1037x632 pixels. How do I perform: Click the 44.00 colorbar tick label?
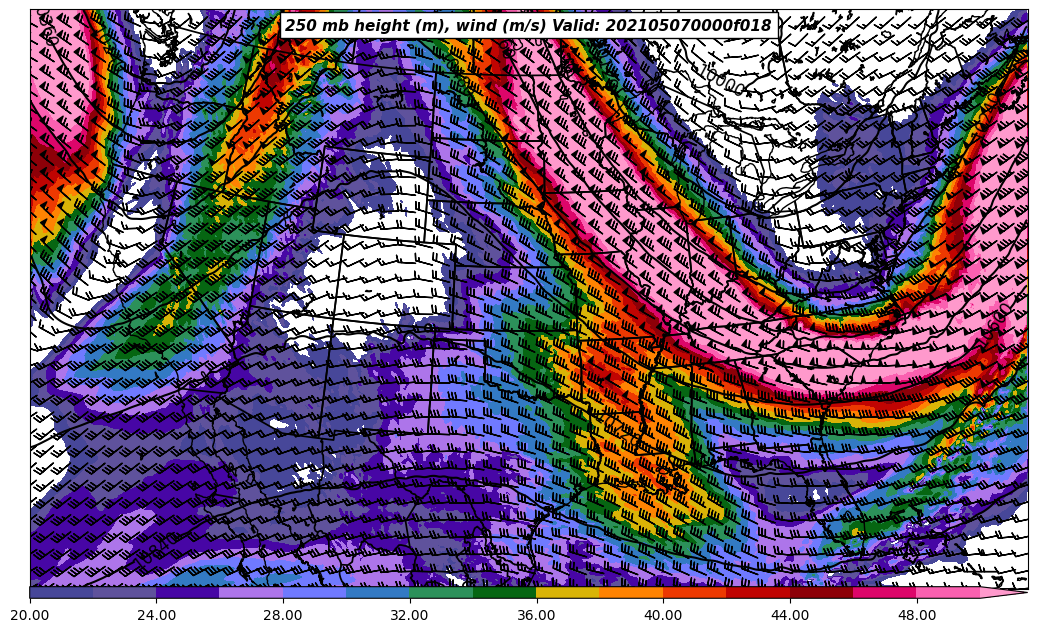[x=790, y=616]
